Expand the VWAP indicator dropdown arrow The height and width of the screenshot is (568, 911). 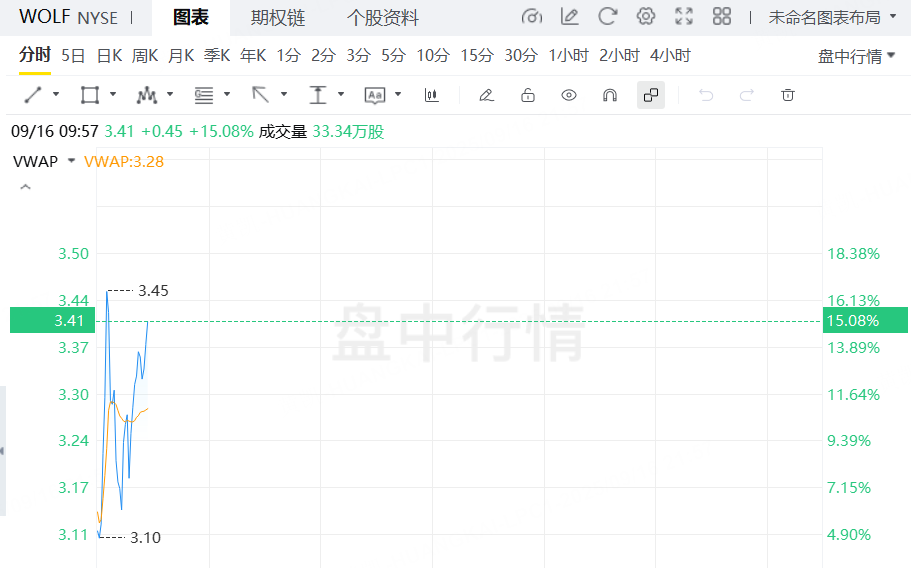(71, 160)
